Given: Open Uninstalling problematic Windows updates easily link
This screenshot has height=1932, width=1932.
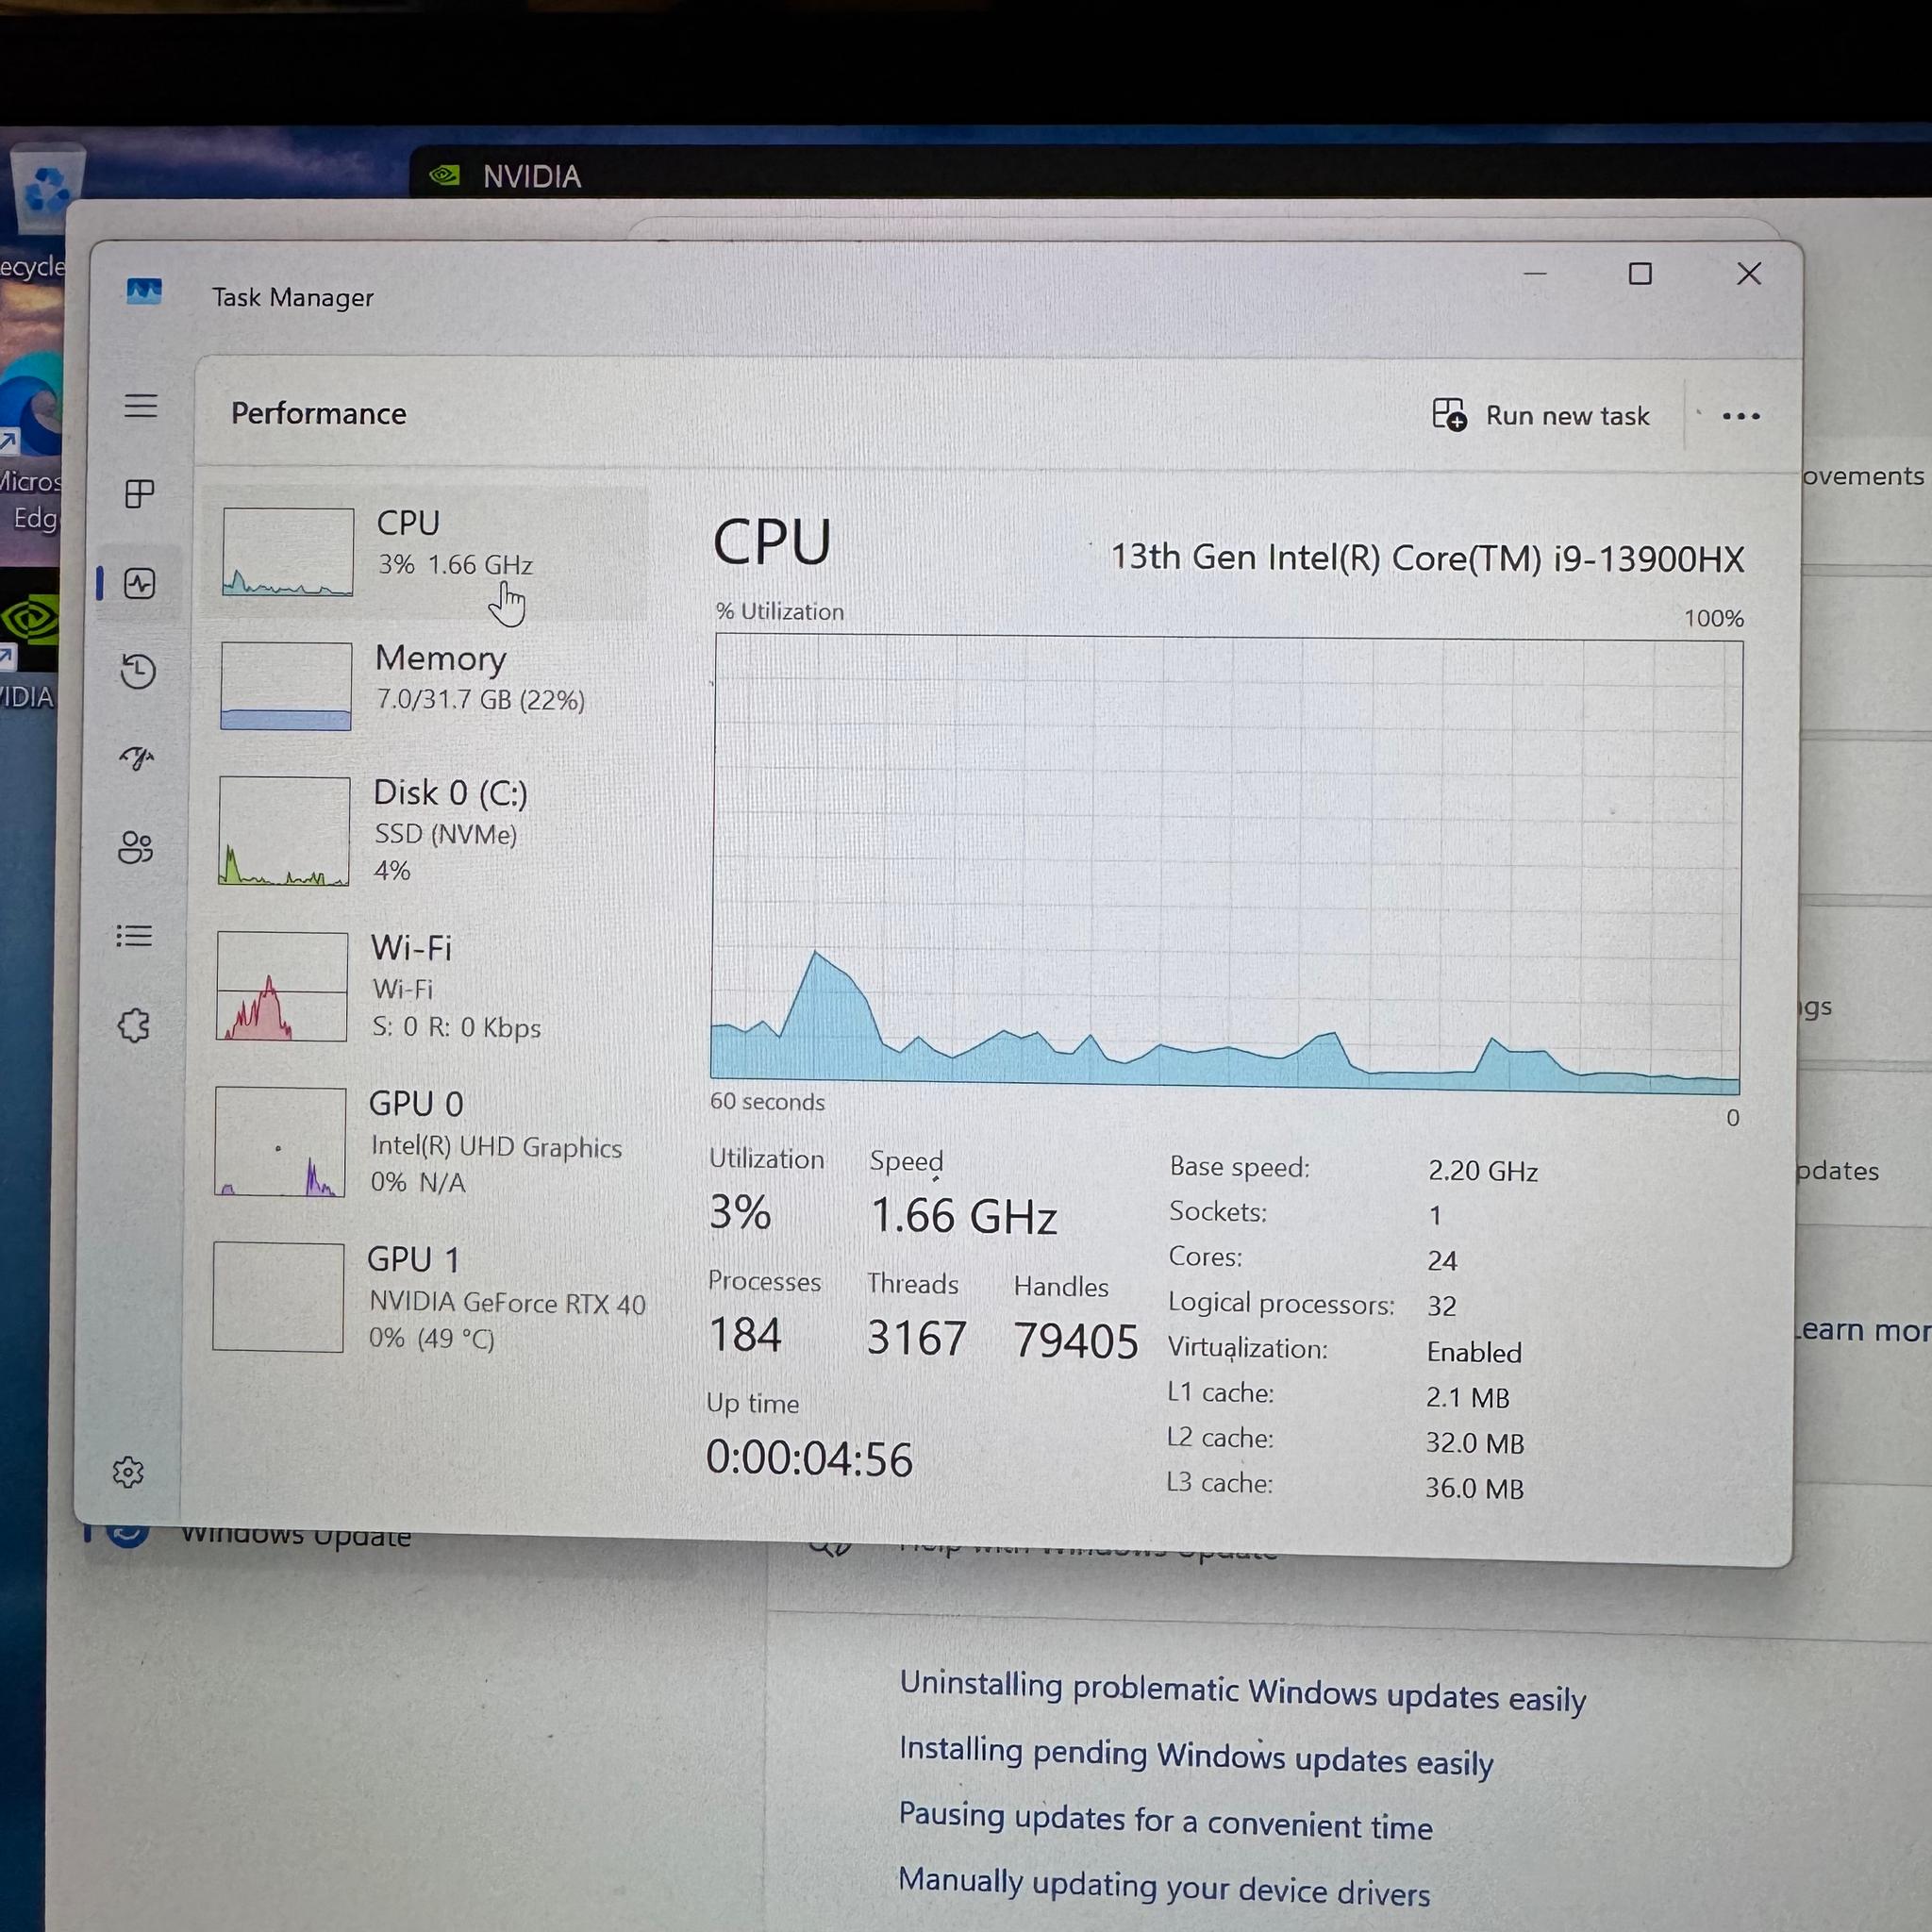Looking at the screenshot, I should pos(1242,1692).
